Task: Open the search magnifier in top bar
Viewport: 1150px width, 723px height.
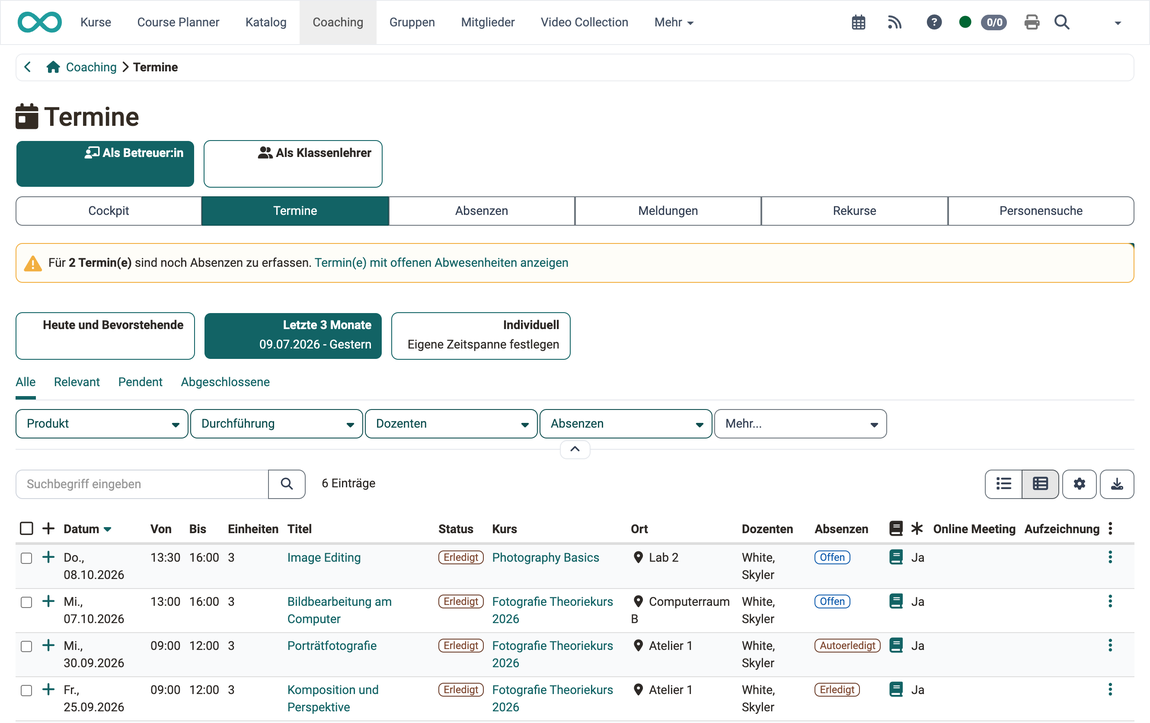Action: point(1062,23)
